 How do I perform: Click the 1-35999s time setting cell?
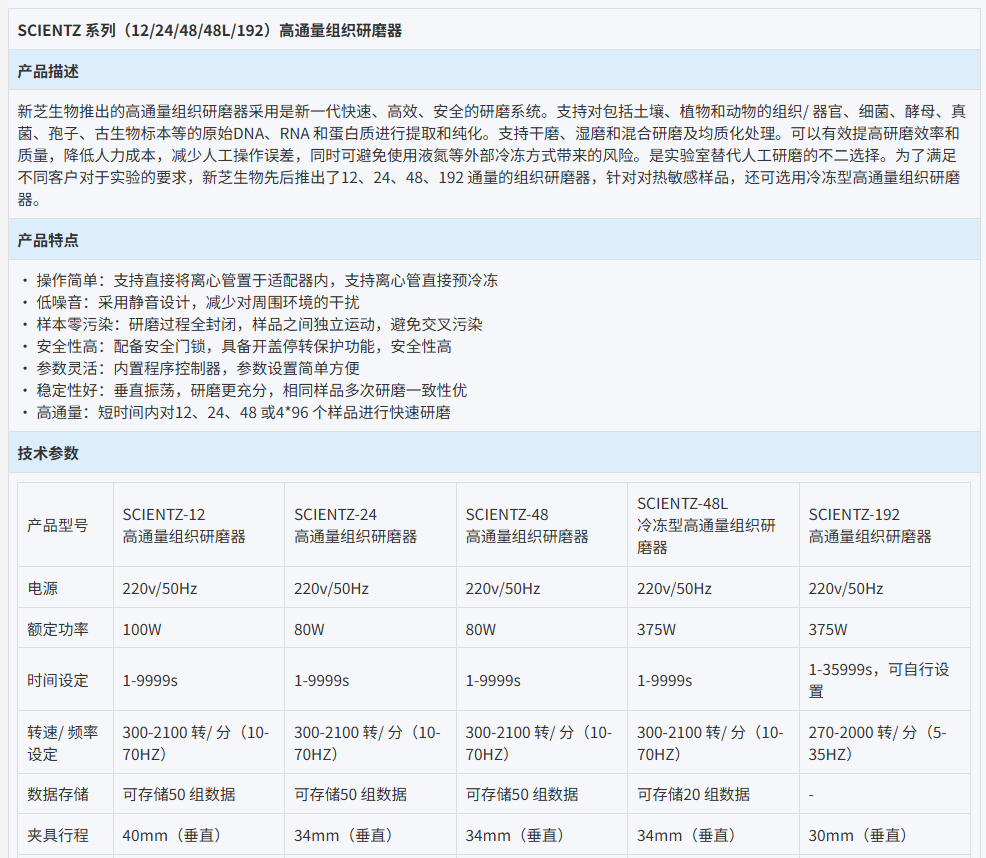pos(878,680)
